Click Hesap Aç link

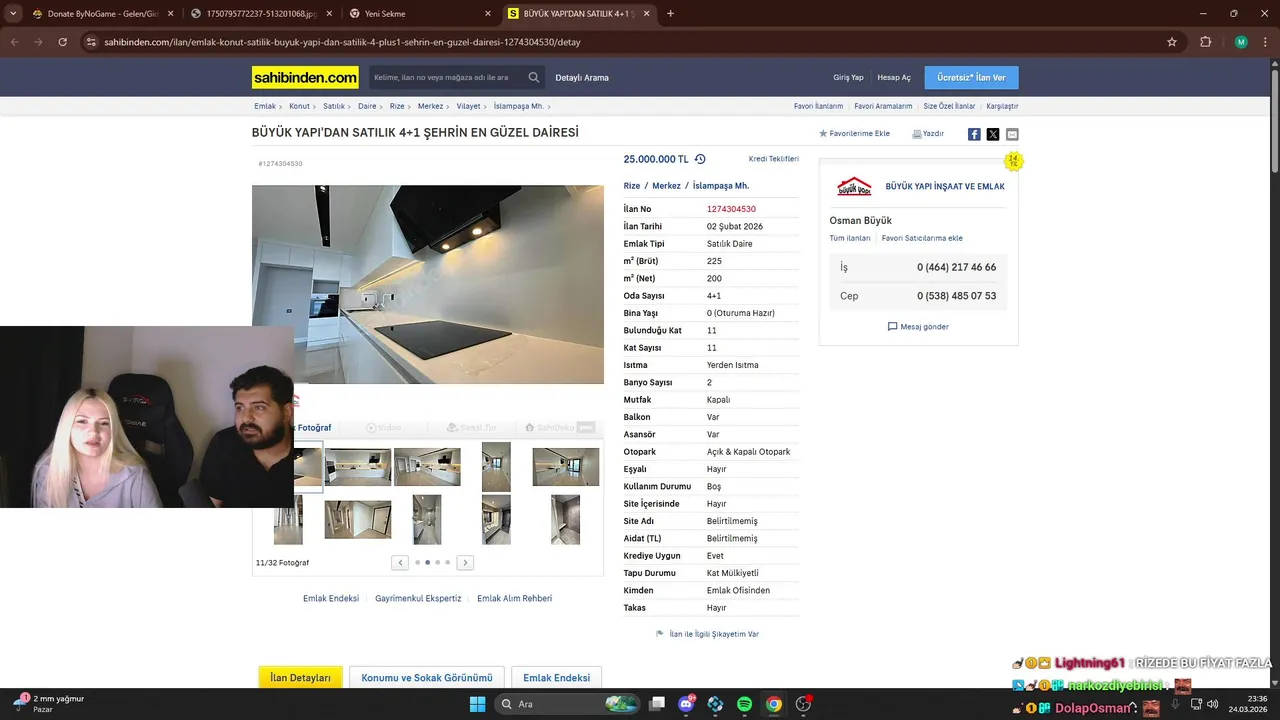[x=894, y=78]
